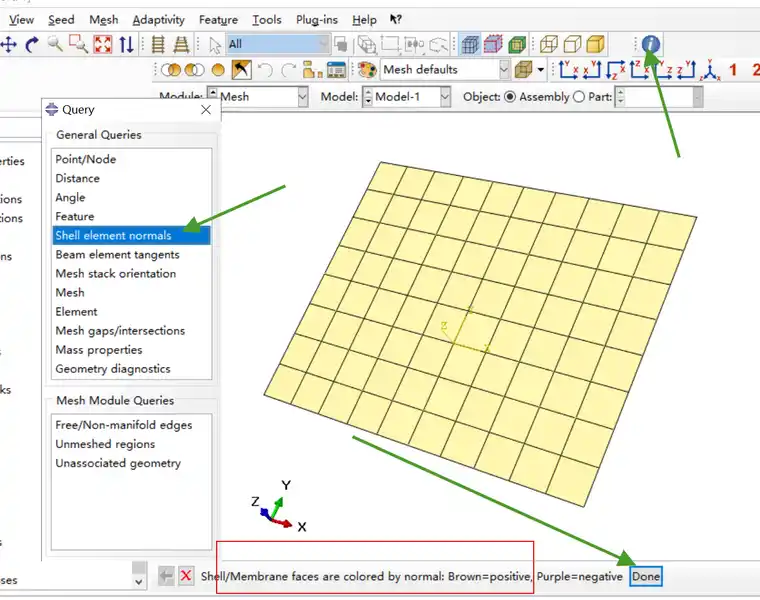Select the Pan View tool
This screenshot has width=760, height=600.
[x=9, y=45]
